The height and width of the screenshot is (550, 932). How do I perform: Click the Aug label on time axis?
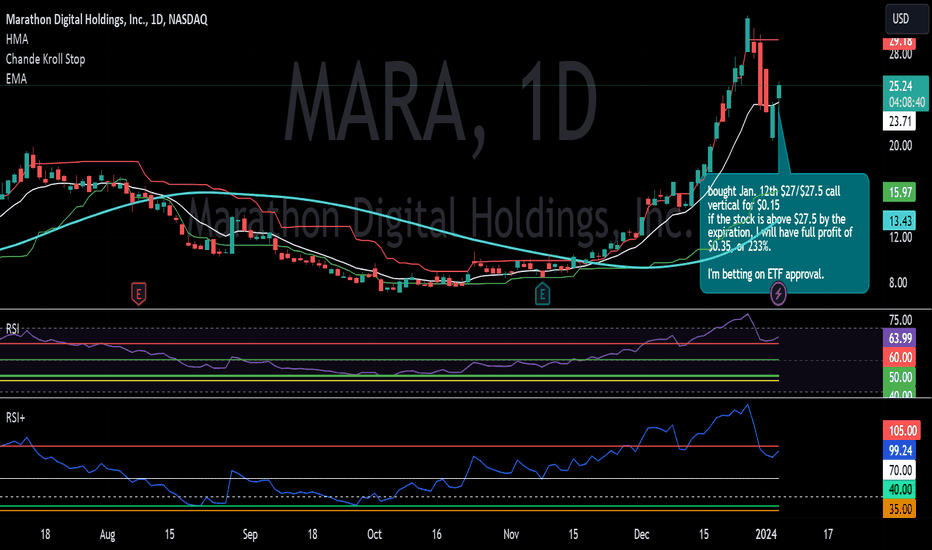coord(107,535)
